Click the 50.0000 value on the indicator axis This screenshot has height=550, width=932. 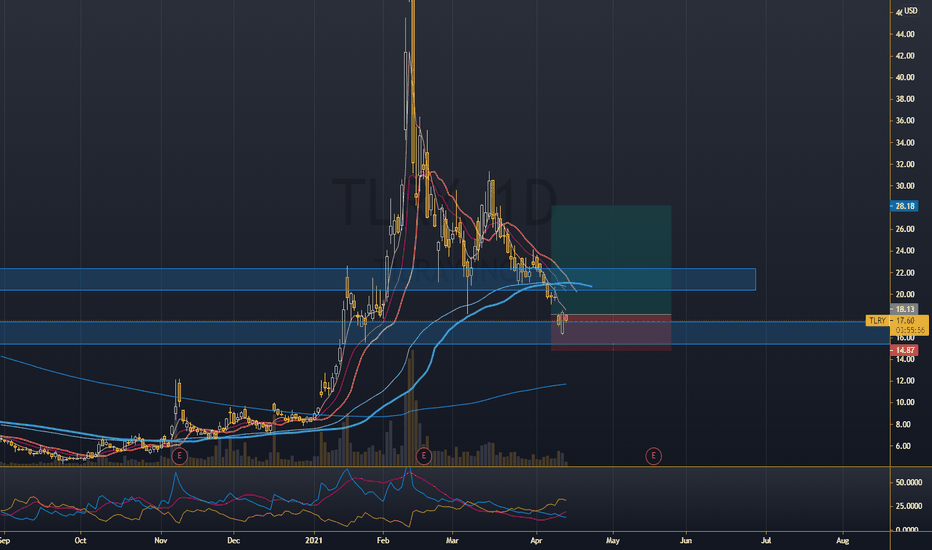[x=909, y=482]
